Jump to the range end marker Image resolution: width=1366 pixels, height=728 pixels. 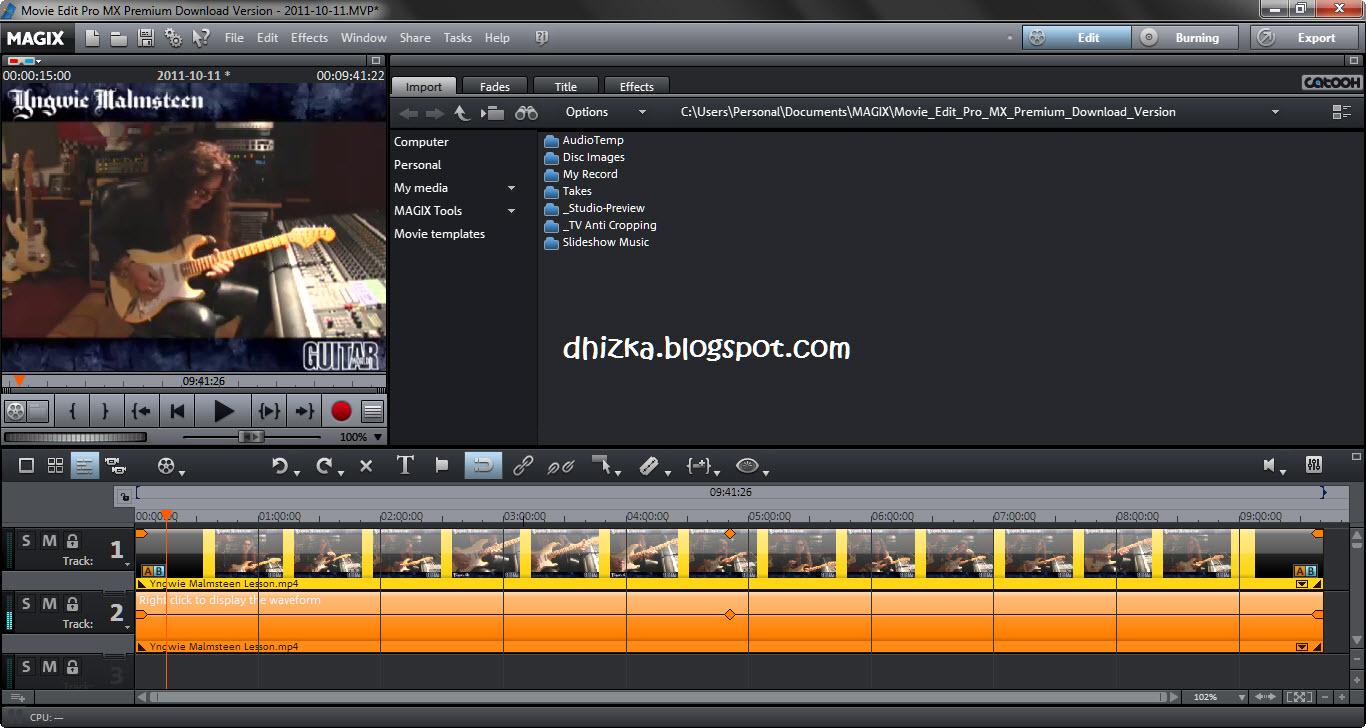click(x=304, y=411)
